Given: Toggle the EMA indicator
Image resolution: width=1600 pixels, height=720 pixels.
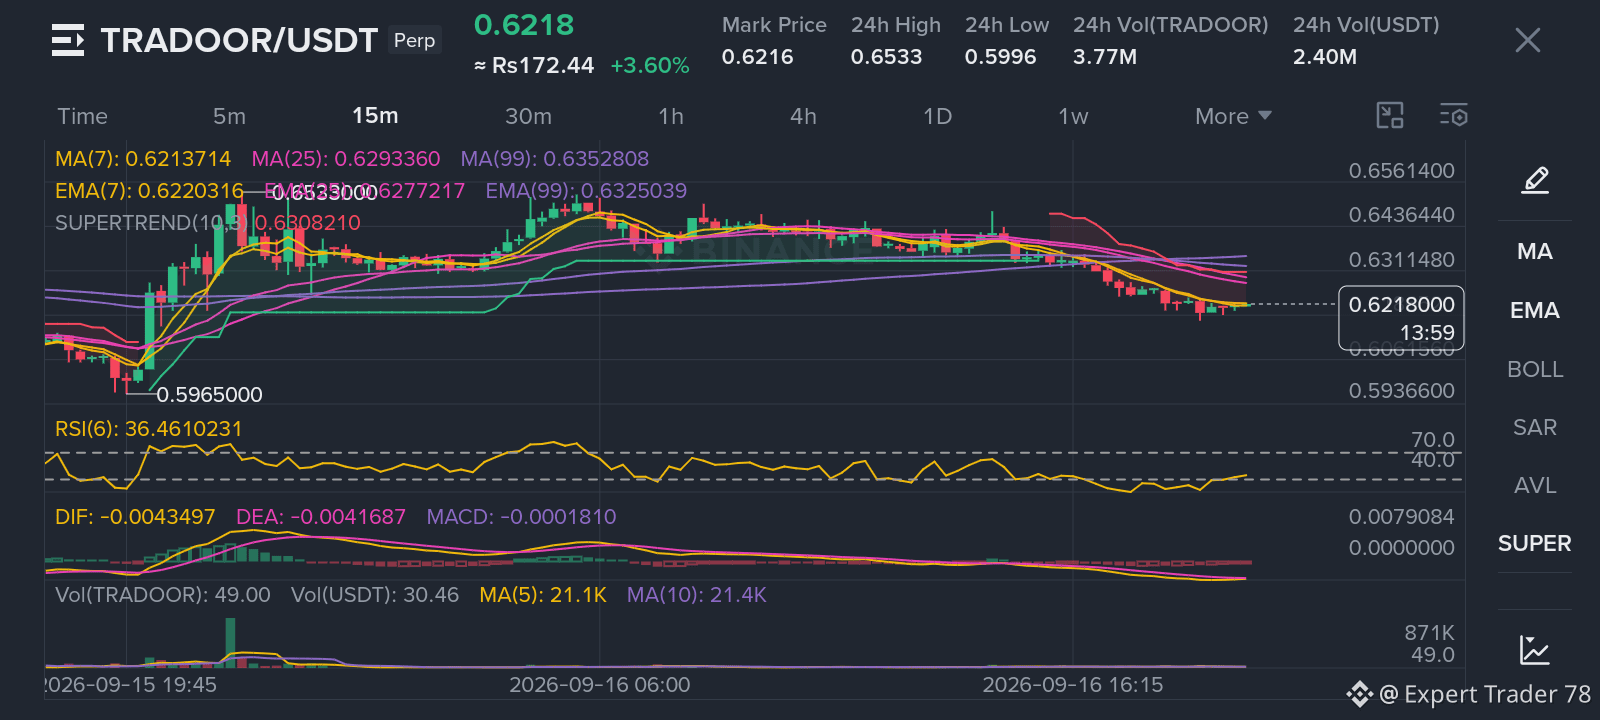Looking at the screenshot, I should (1535, 311).
